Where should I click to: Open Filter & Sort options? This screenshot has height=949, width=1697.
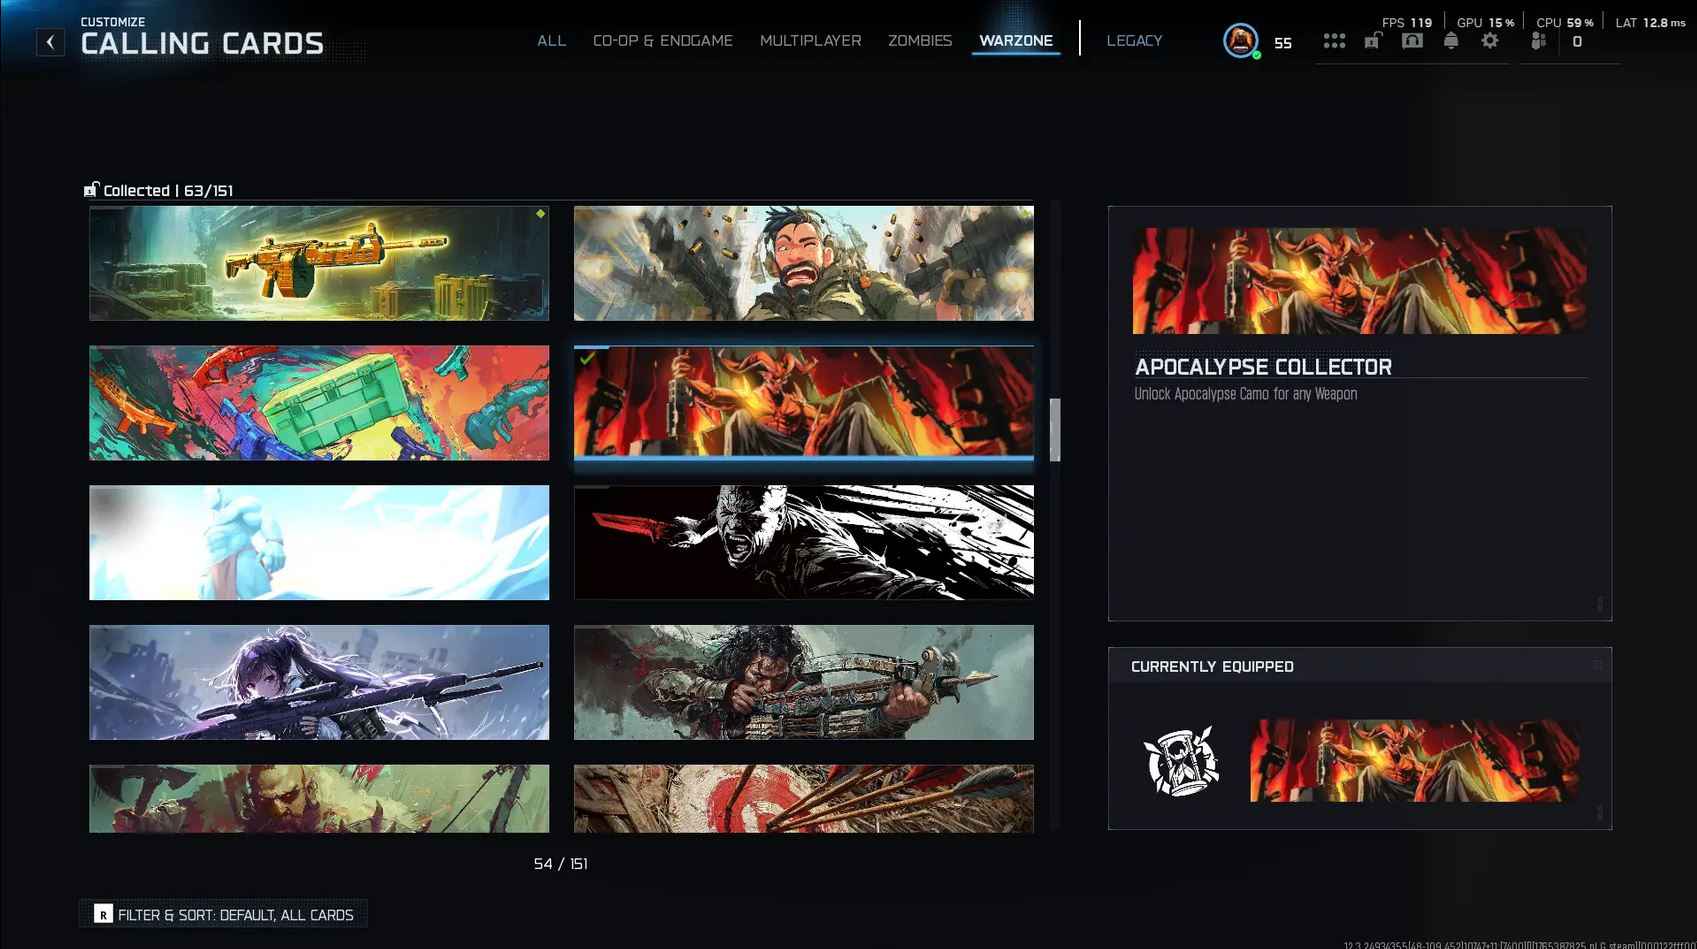tap(224, 914)
